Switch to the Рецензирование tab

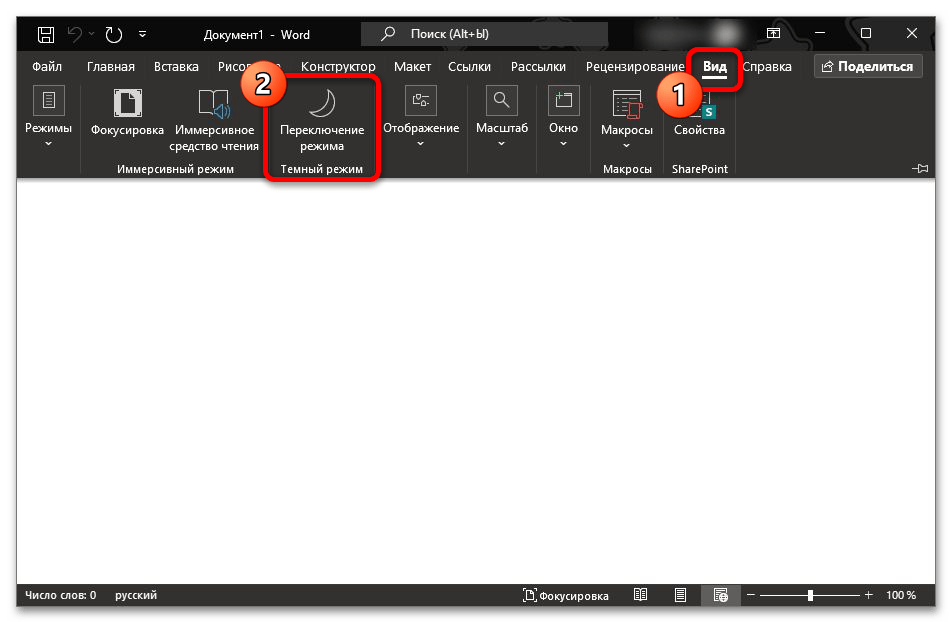[636, 67]
